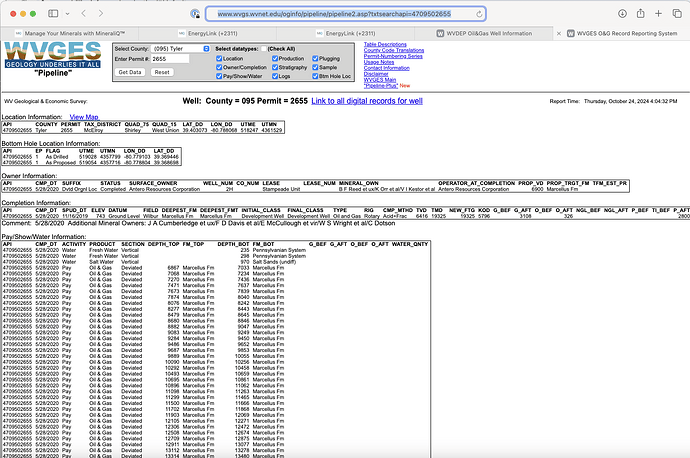Show Safari downloads
The width and height of the screenshot is (690, 458).
622,14
